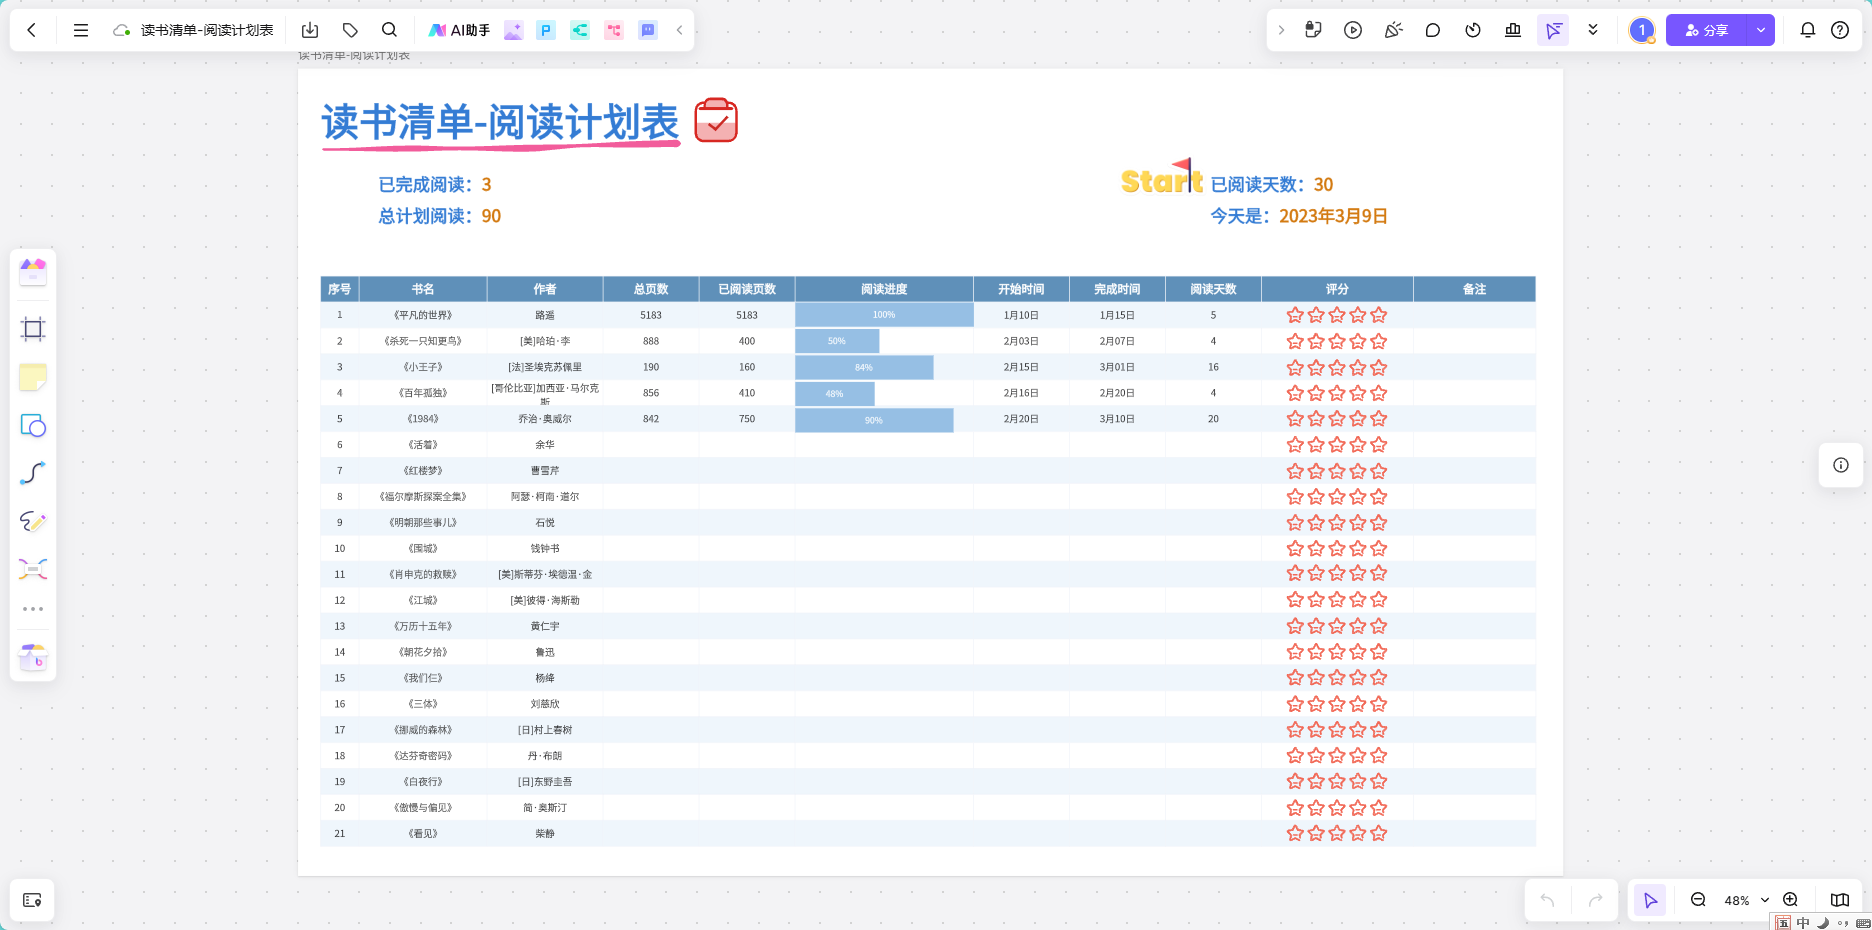Click the lock sticky note icon

coord(1313,30)
